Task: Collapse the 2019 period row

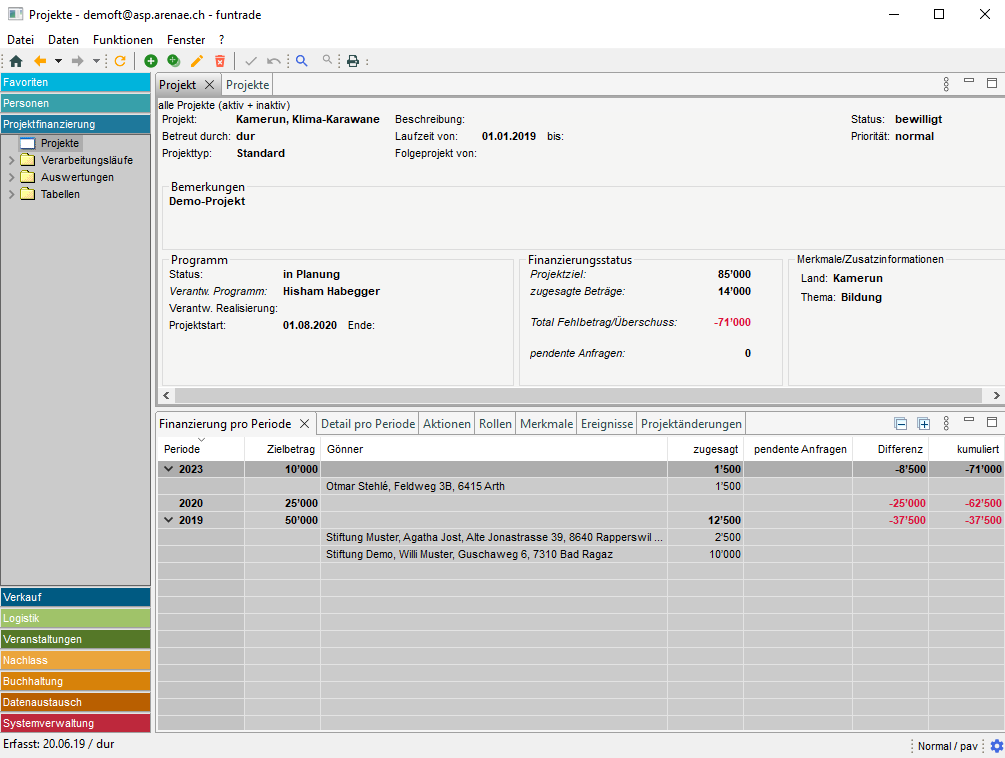Action: (168, 520)
